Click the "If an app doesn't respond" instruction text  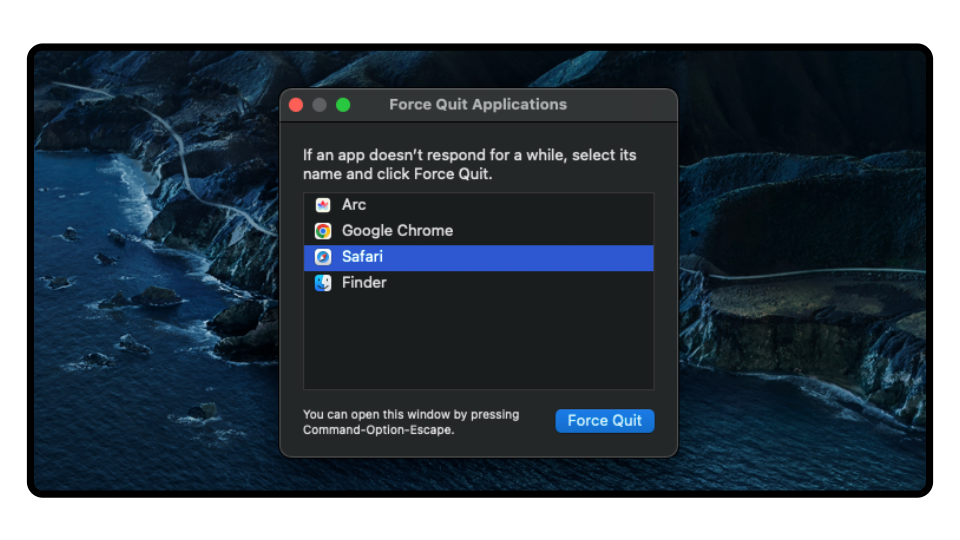[x=469, y=164]
